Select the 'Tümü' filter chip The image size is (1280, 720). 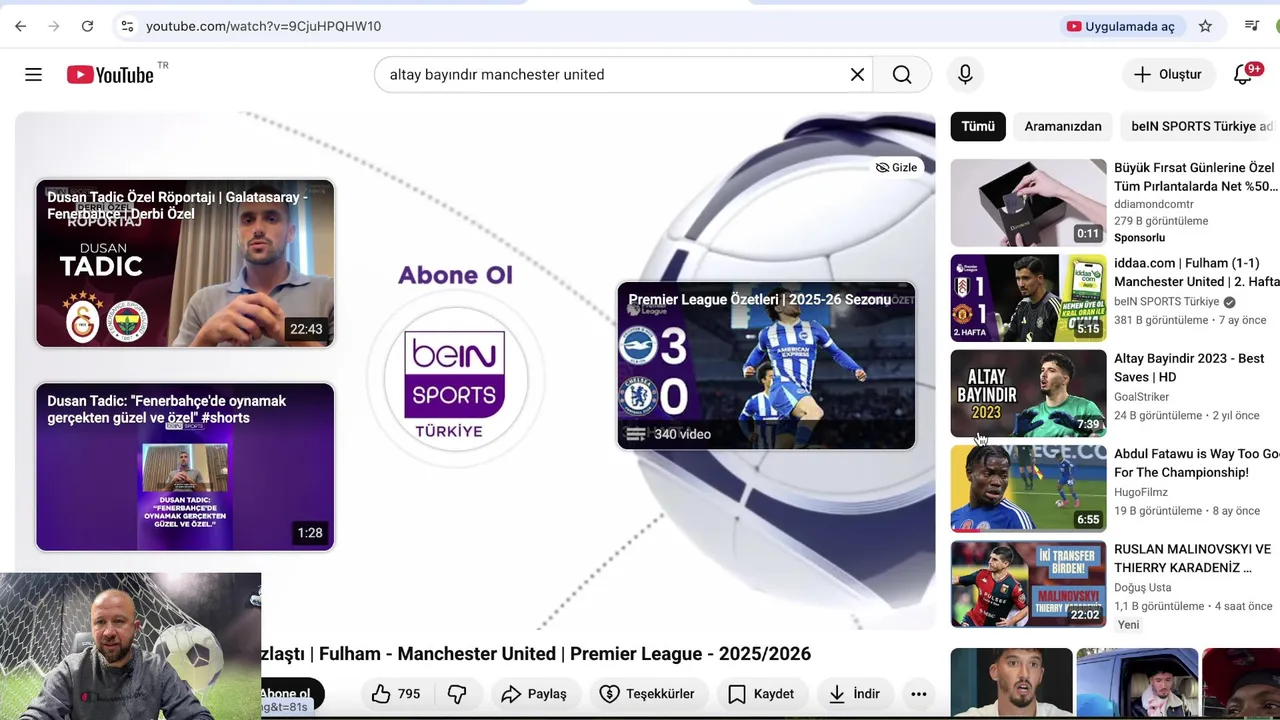pos(978,126)
